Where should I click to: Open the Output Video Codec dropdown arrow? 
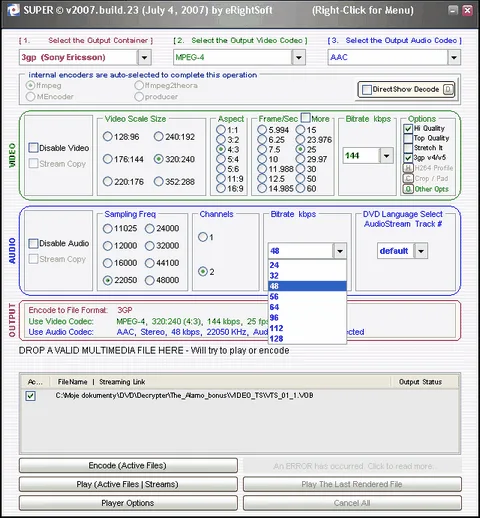coord(299,57)
